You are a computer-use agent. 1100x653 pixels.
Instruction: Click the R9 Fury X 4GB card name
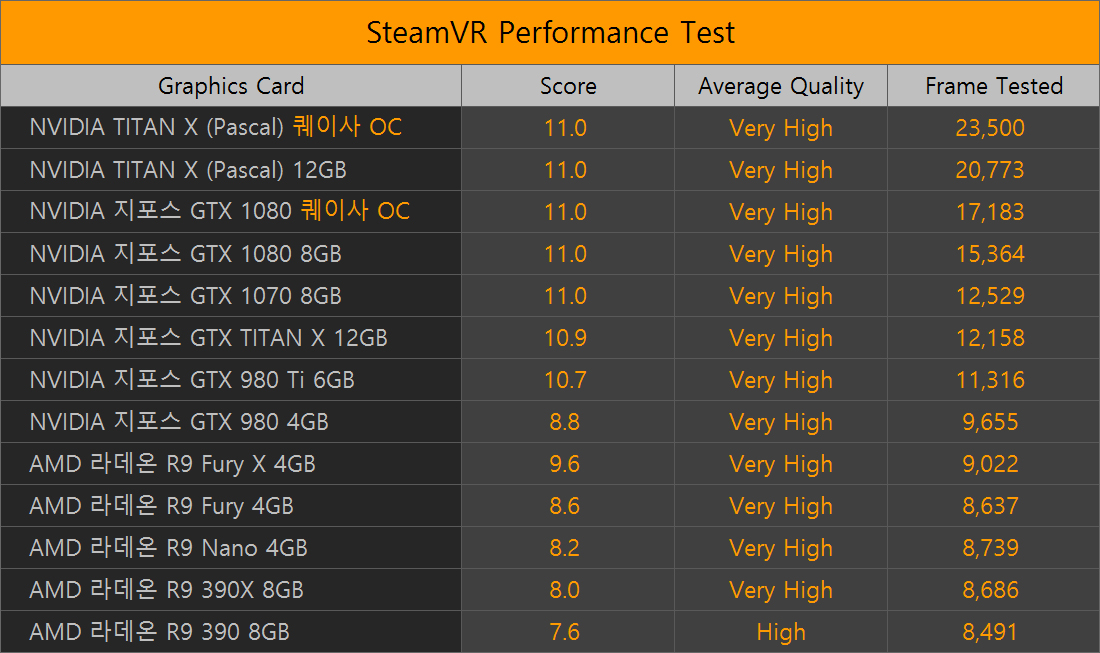[x=173, y=464]
